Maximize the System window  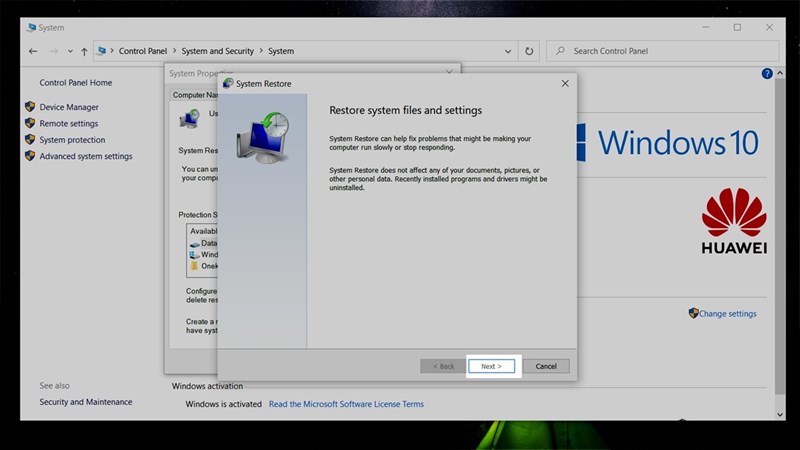(737, 28)
